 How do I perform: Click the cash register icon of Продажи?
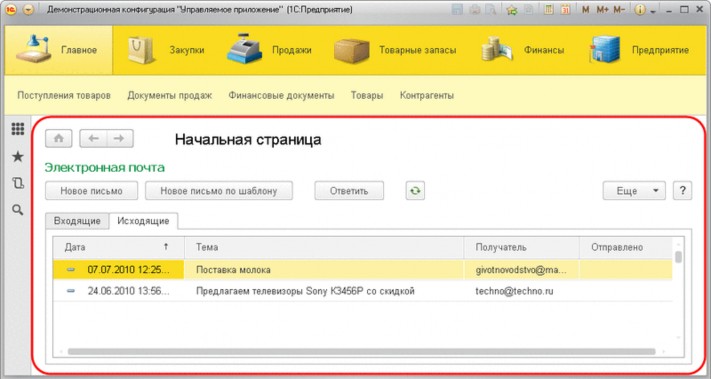pos(244,49)
